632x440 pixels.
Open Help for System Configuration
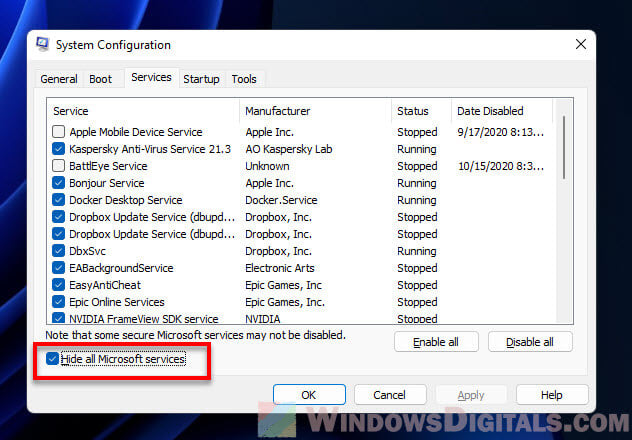552,395
